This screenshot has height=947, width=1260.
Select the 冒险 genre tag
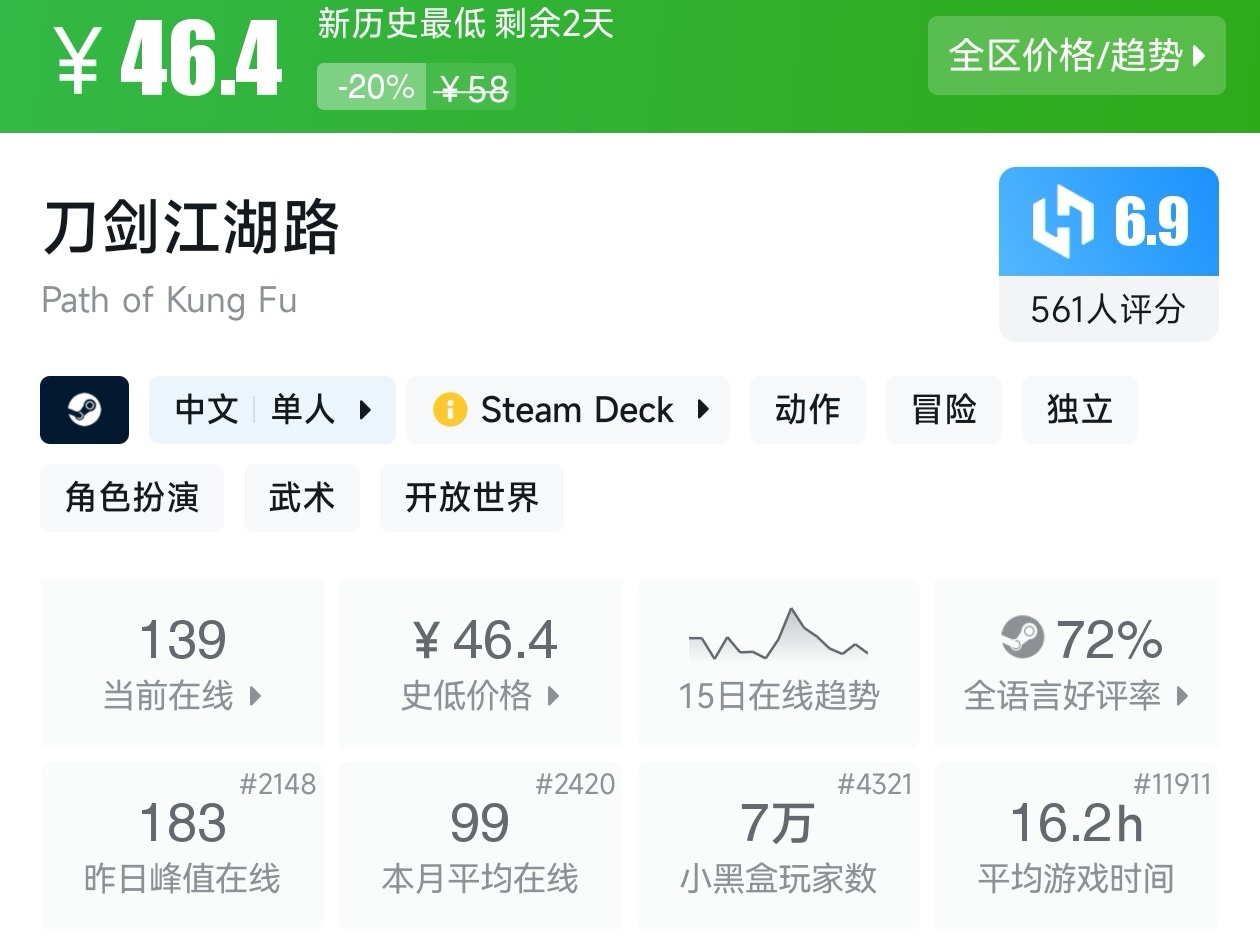[x=943, y=410]
